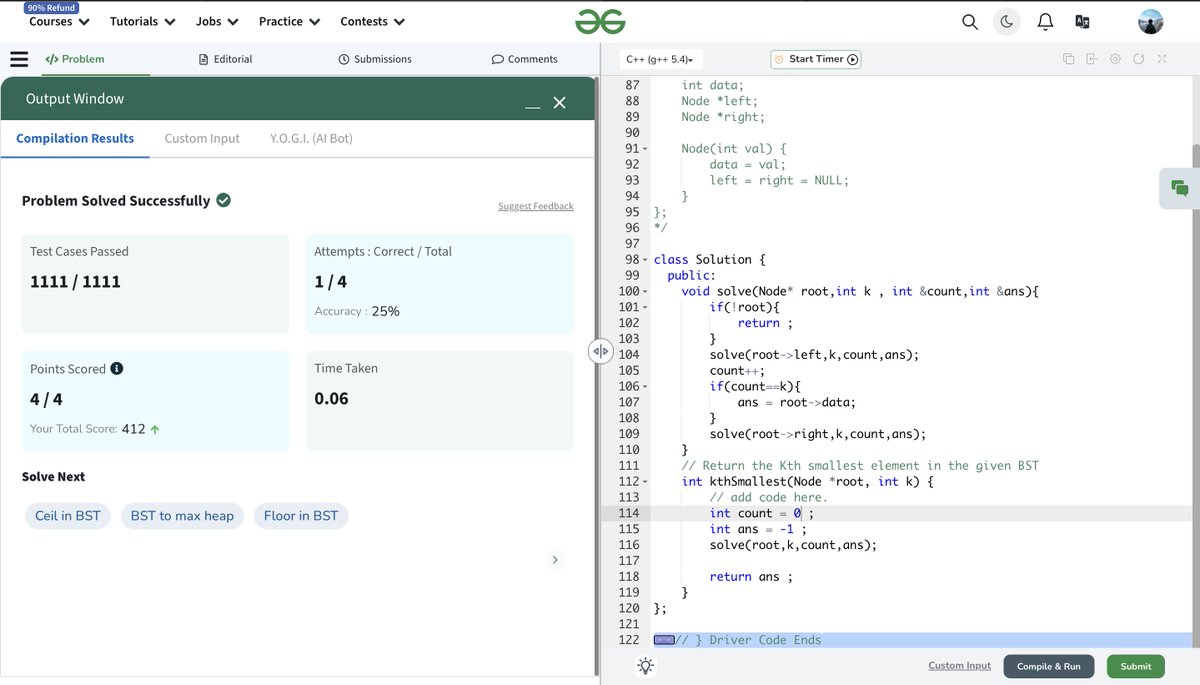Collapse the code fold arrow at line 112

pos(645,482)
